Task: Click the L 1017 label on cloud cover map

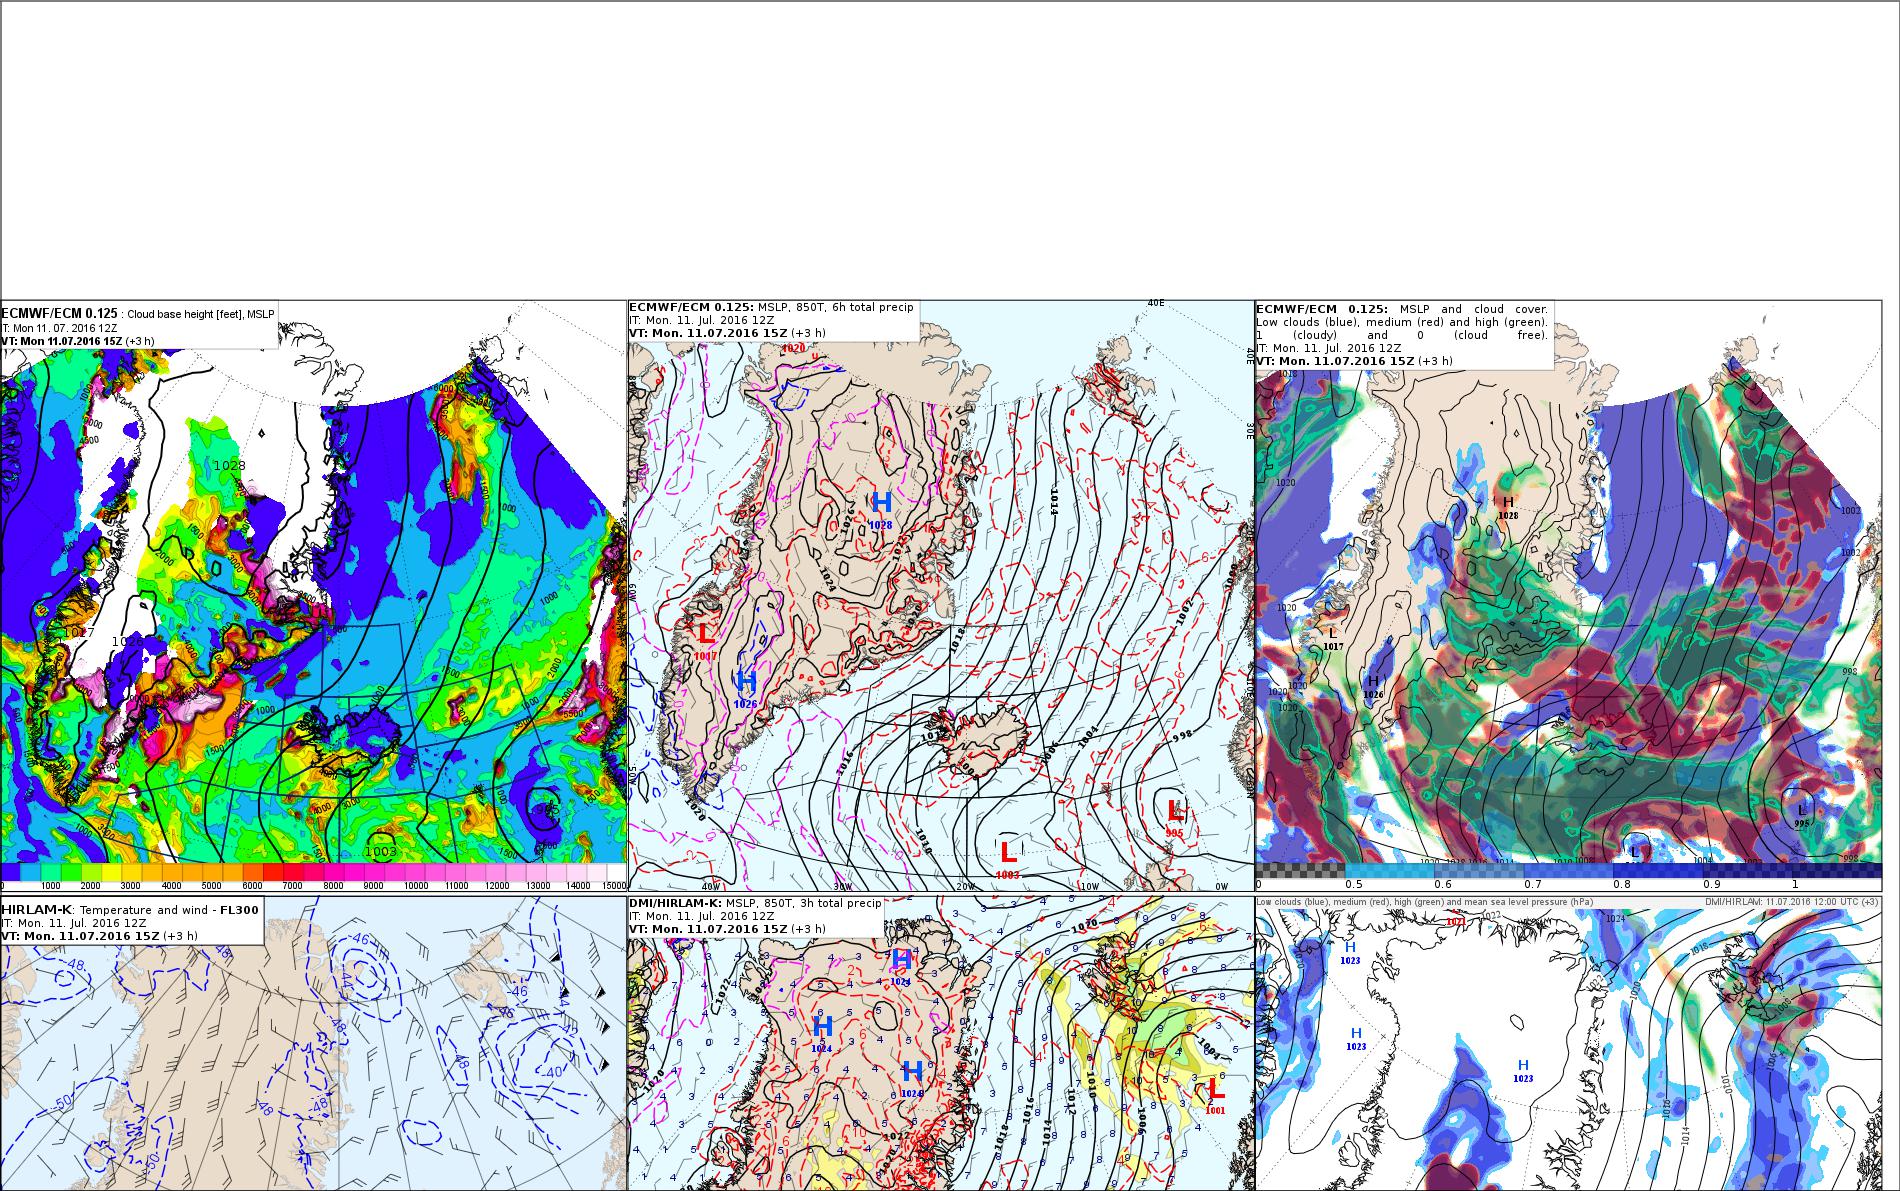Action: tap(1333, 639)
